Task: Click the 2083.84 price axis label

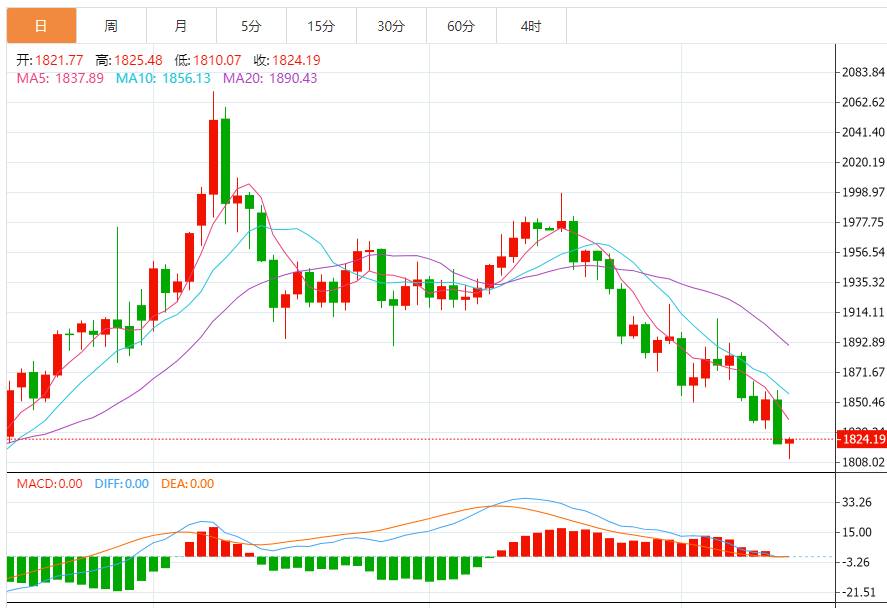Action: point(863,72)
